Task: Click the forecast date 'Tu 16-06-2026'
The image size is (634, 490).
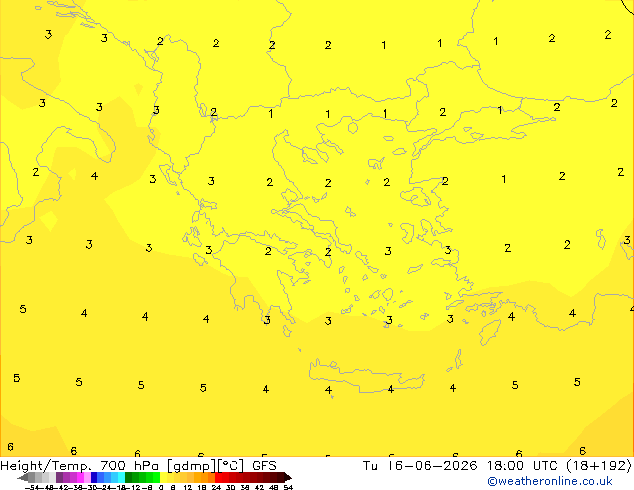Action: (x=420, y=466)
